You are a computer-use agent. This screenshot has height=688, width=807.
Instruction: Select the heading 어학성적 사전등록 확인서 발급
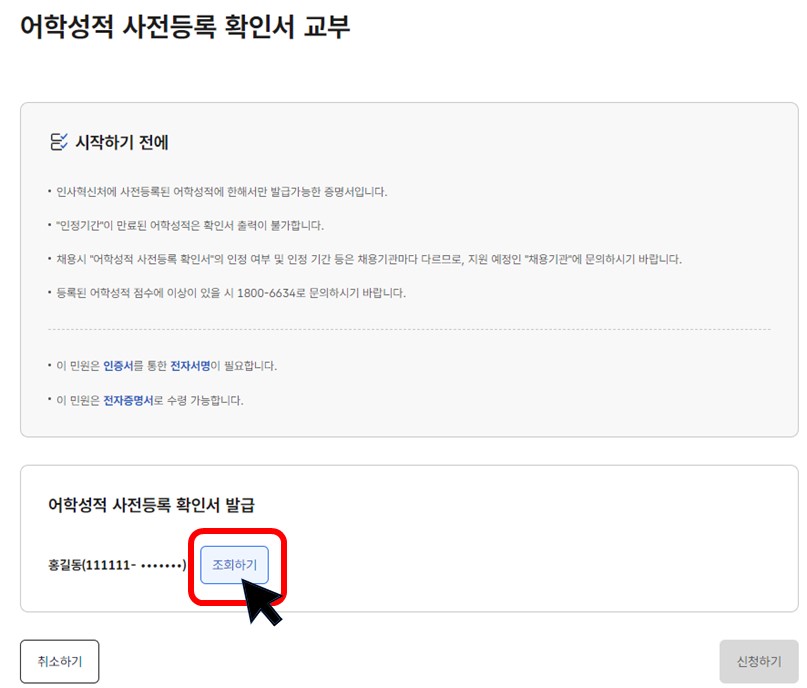151,505
